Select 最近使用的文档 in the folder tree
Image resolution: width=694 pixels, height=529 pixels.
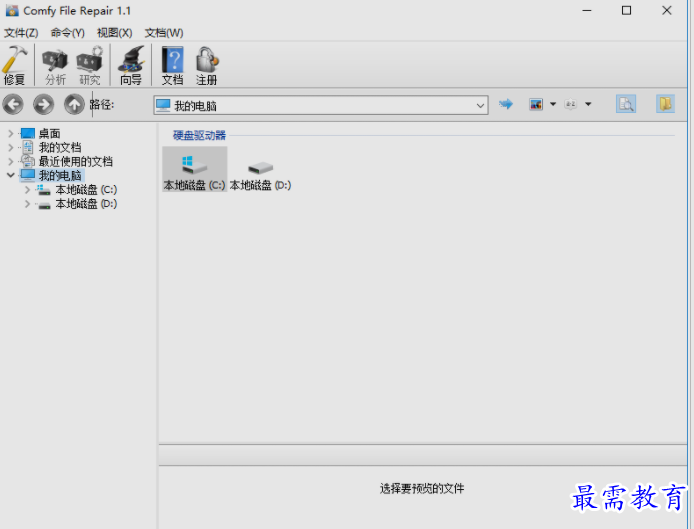(x=75, y=162)
